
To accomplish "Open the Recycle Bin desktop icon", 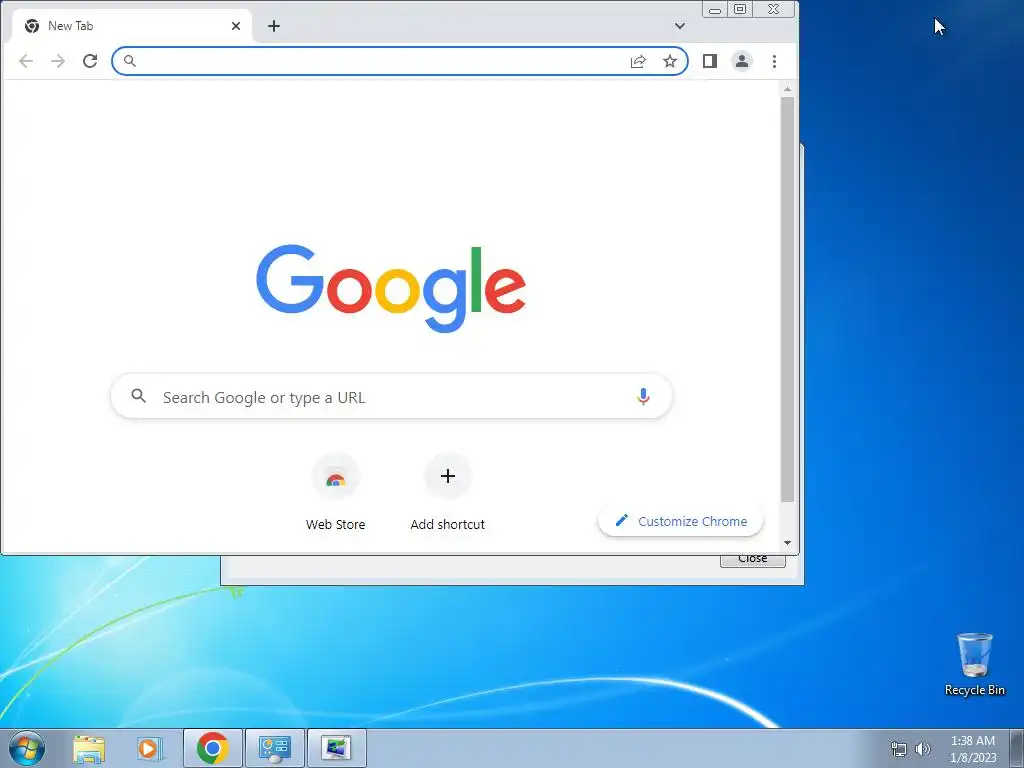I will (x=974, y=664).
